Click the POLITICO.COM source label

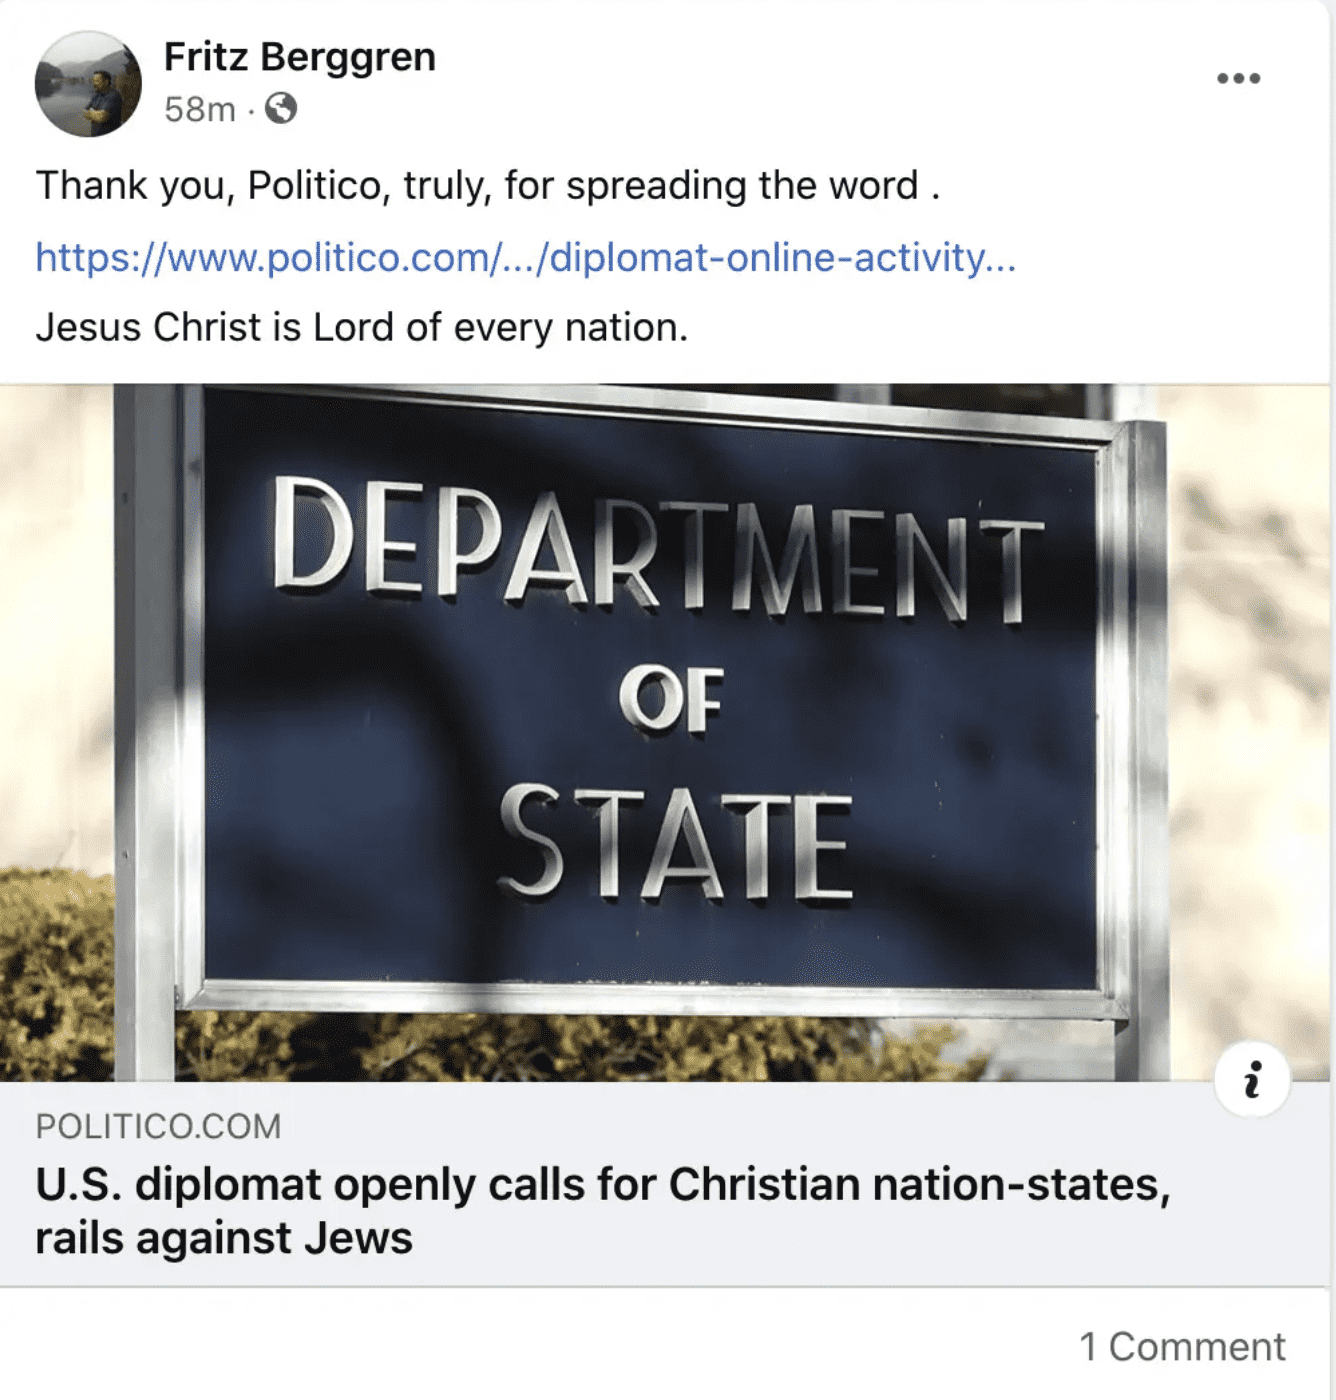point(158,1126)
